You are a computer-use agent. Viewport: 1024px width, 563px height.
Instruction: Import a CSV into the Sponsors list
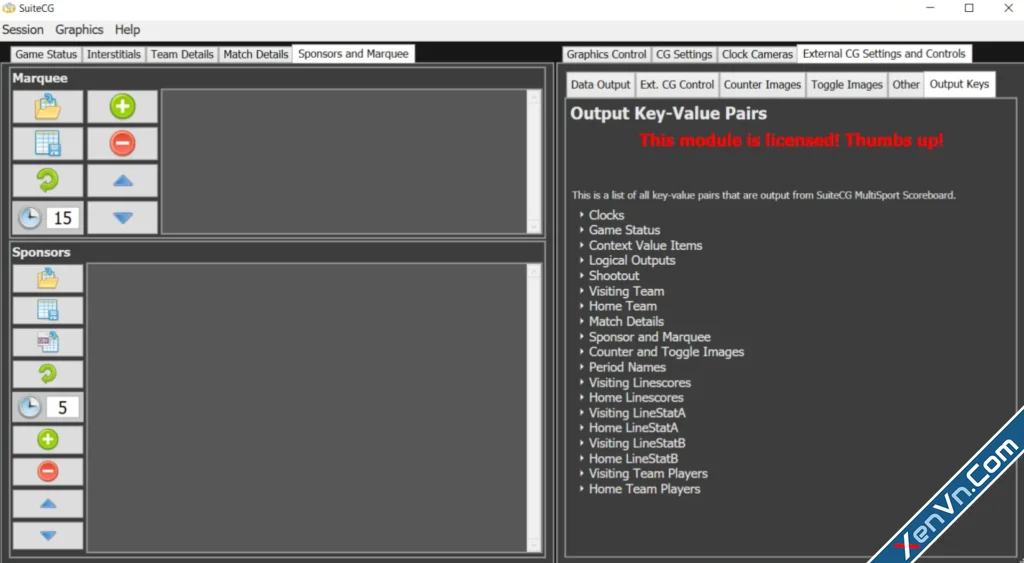pyautogui.click(x=48, y=342)
